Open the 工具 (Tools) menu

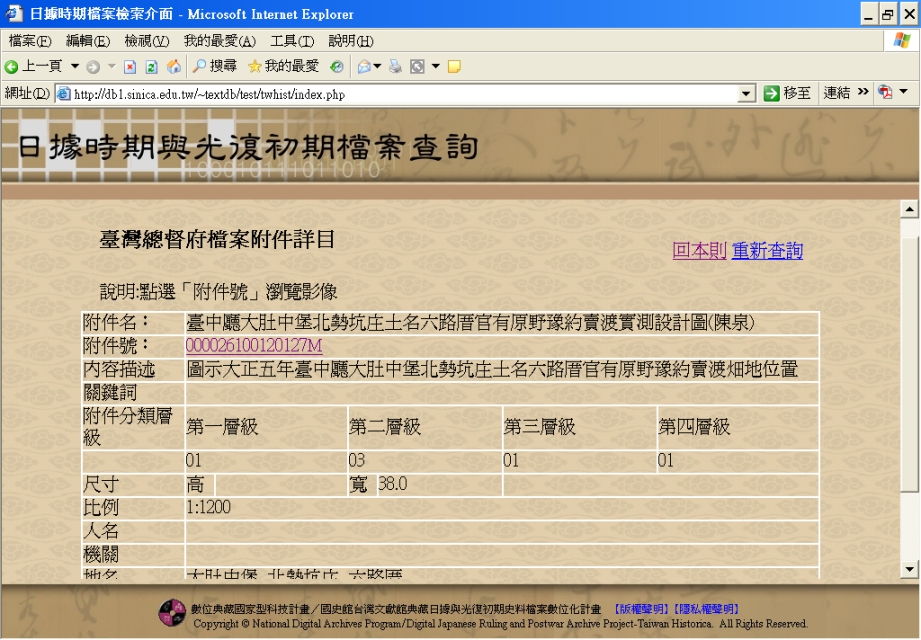(291, 41)
